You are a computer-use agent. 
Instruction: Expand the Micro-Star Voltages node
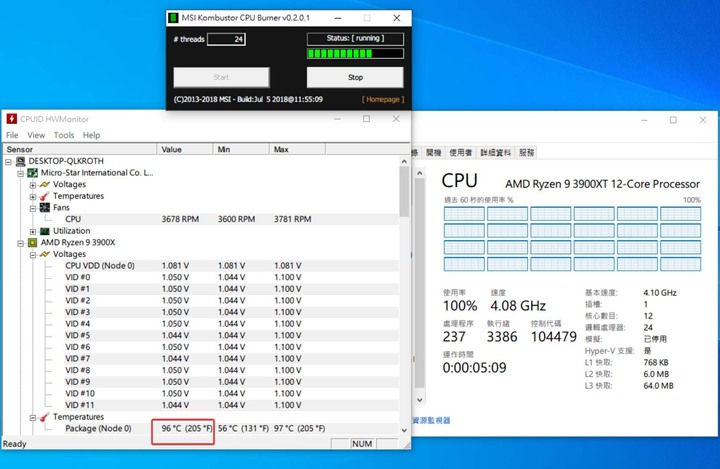[33, 185]
